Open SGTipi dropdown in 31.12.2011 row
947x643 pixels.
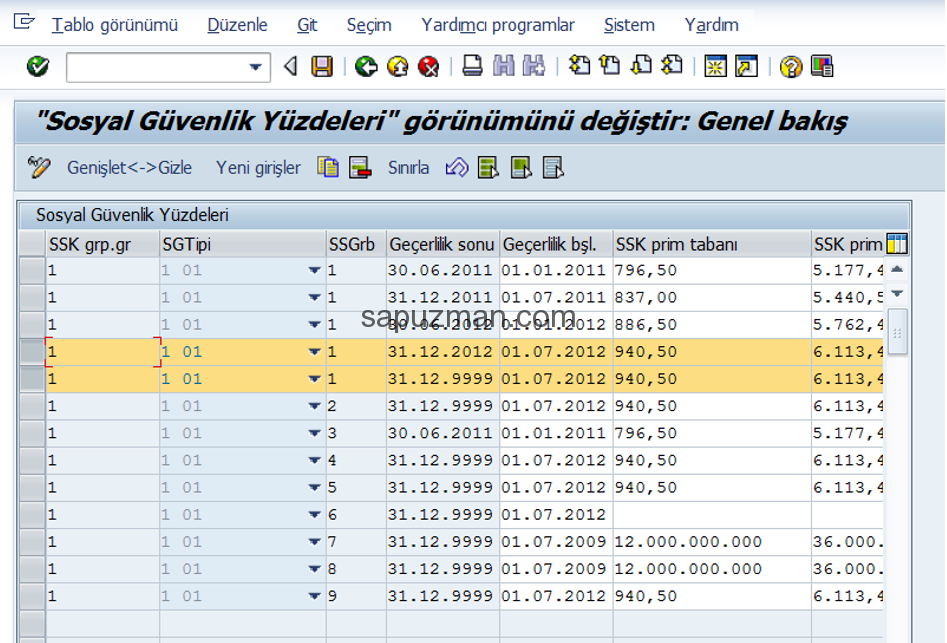tap(314, 298)
